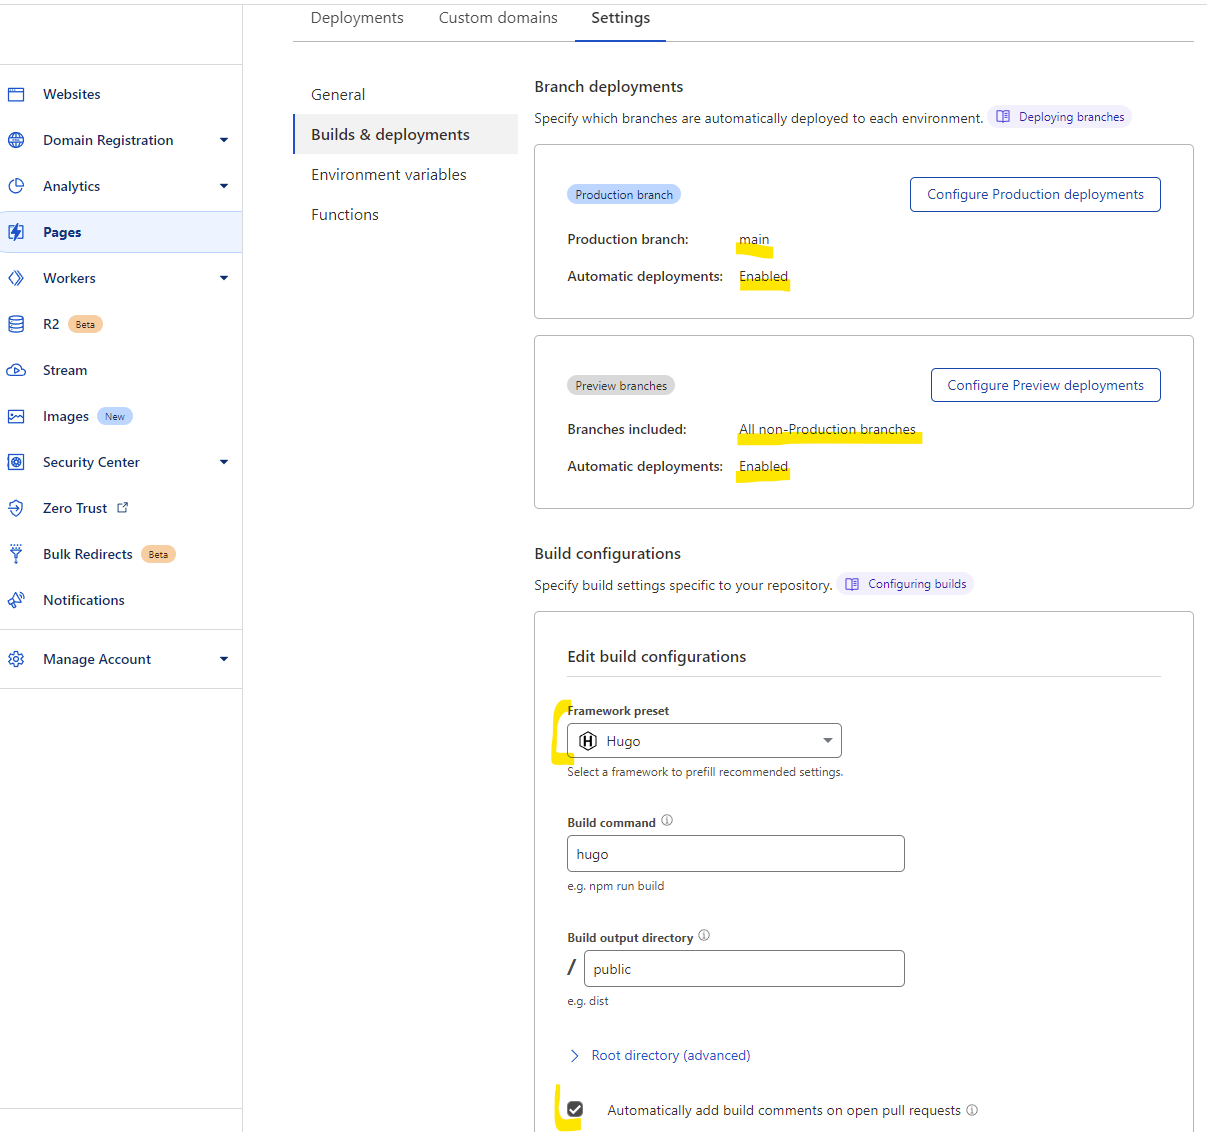The height and width of the screenshot is (1132, 1207).
Task: Uncheck automatically add build comments on pull requests
Action: (574, 1109)
